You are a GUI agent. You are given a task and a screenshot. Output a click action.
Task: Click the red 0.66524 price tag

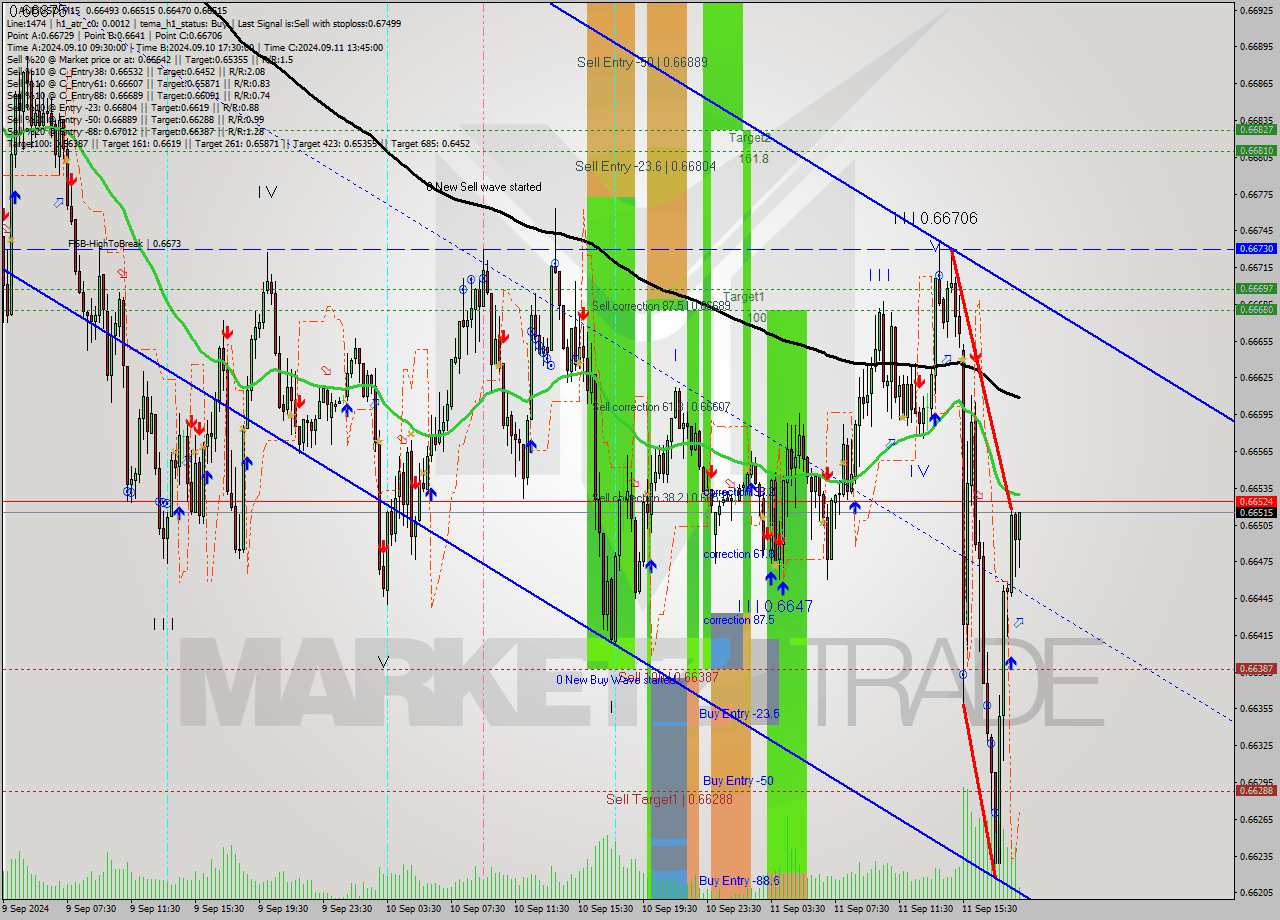coord(1256,501)
